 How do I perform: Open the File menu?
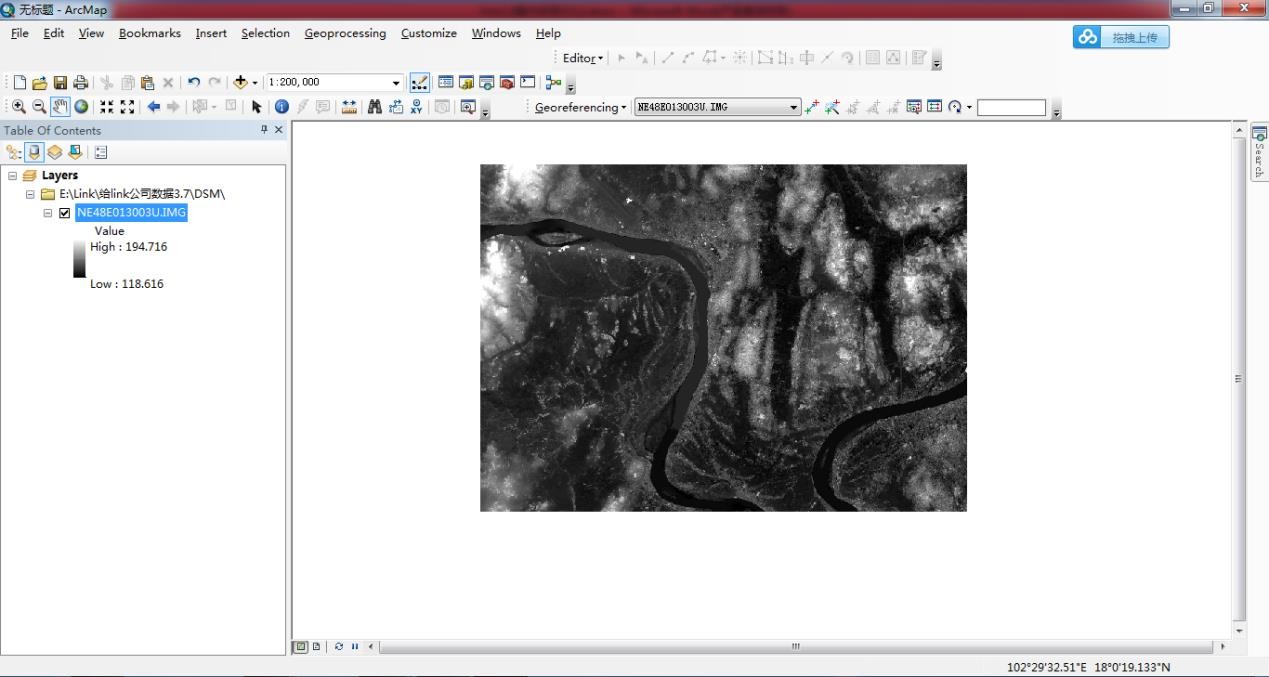[x=20, y=33]
